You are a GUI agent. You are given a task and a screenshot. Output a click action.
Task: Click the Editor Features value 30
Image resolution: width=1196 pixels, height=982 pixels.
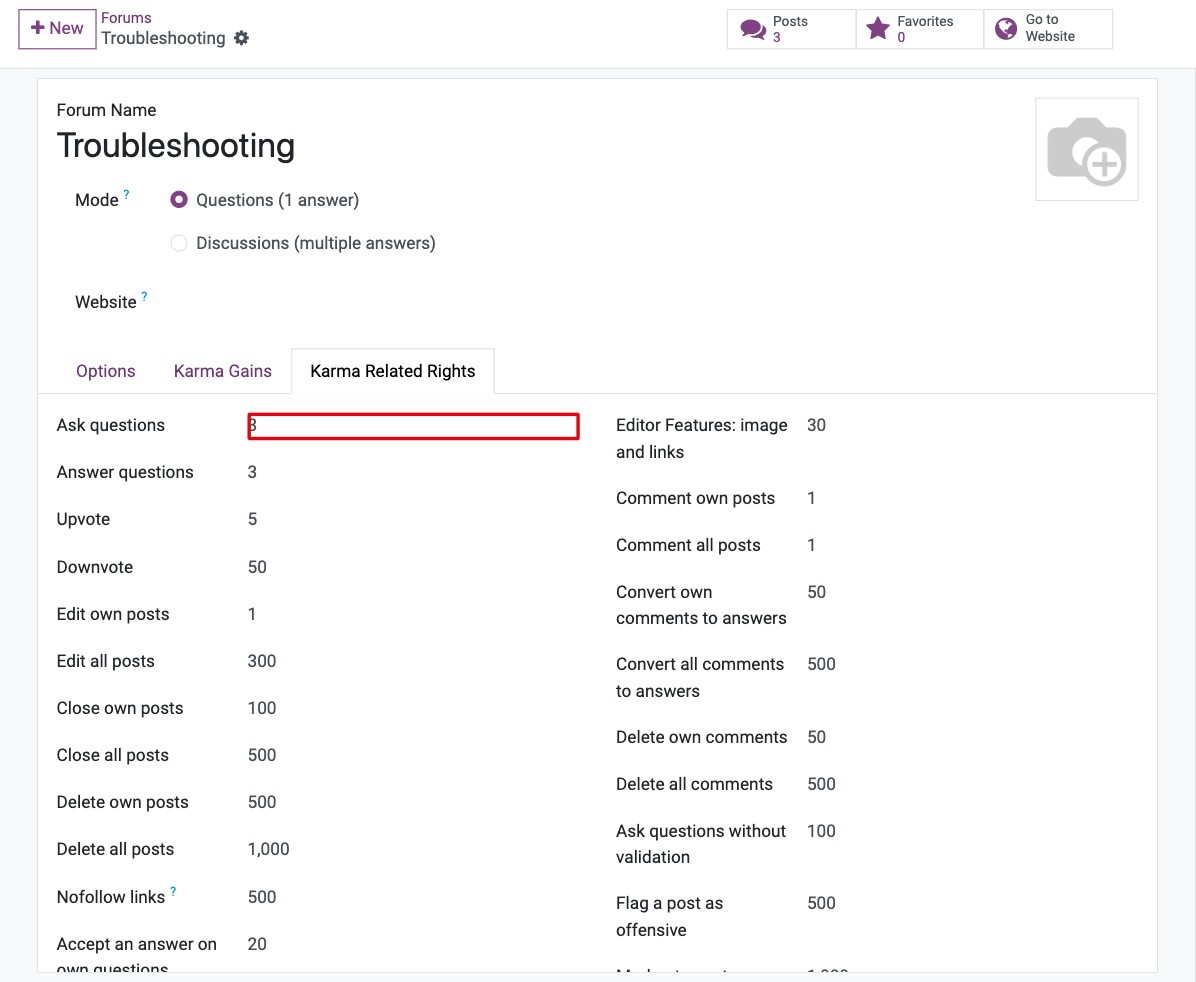click(x=816, y=426)
